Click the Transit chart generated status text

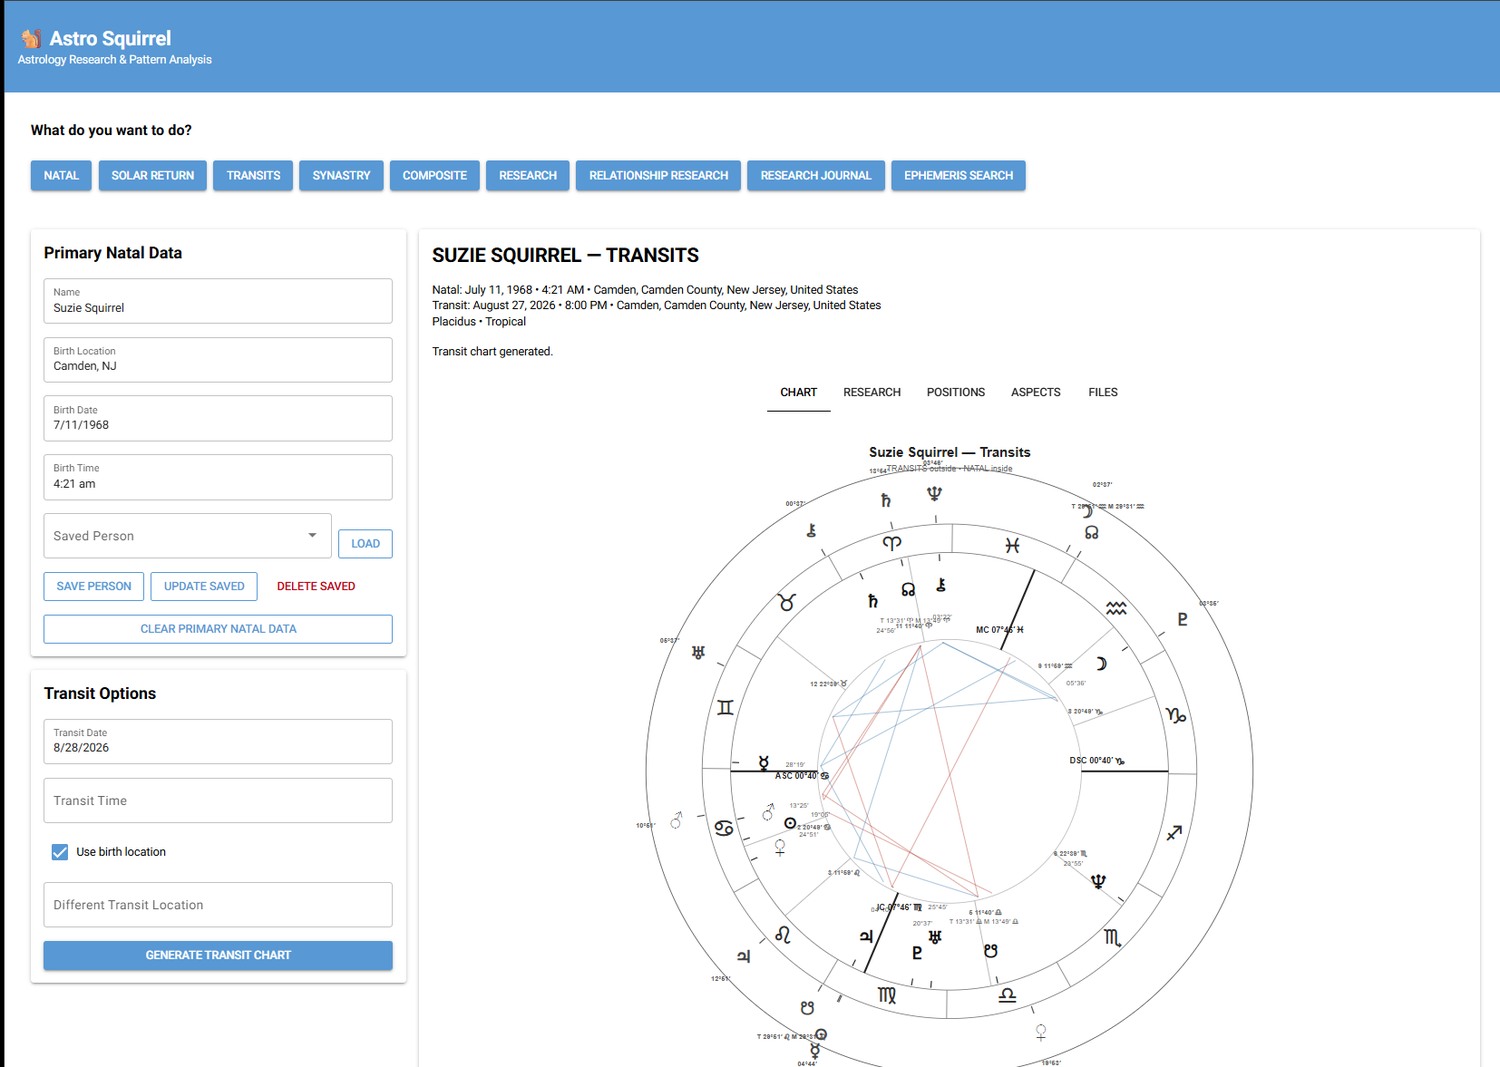[492, 352]
